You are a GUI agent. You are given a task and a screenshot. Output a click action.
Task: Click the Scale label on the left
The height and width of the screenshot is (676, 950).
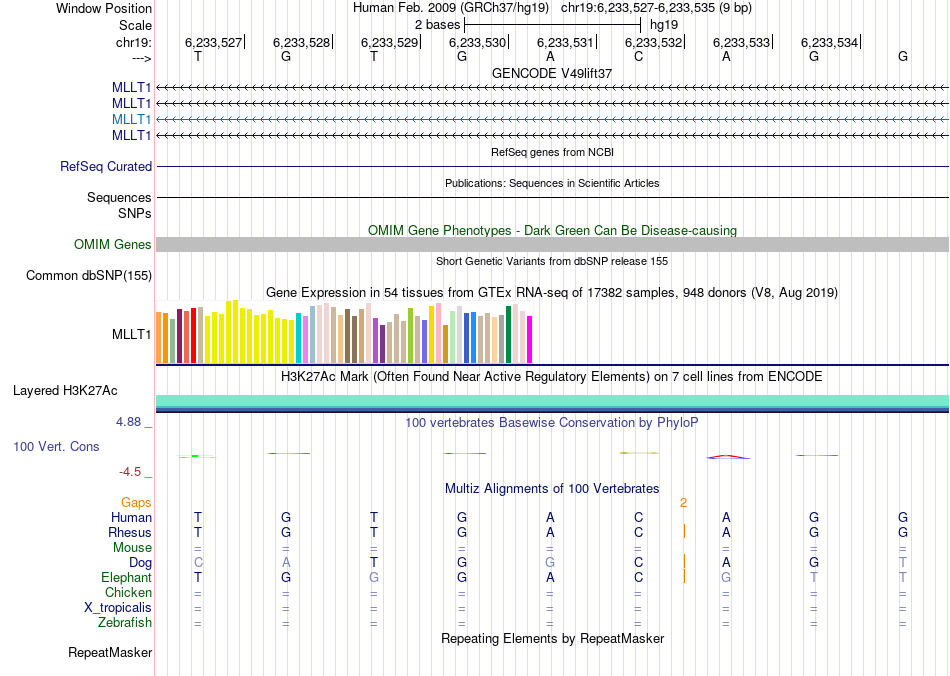135,25
